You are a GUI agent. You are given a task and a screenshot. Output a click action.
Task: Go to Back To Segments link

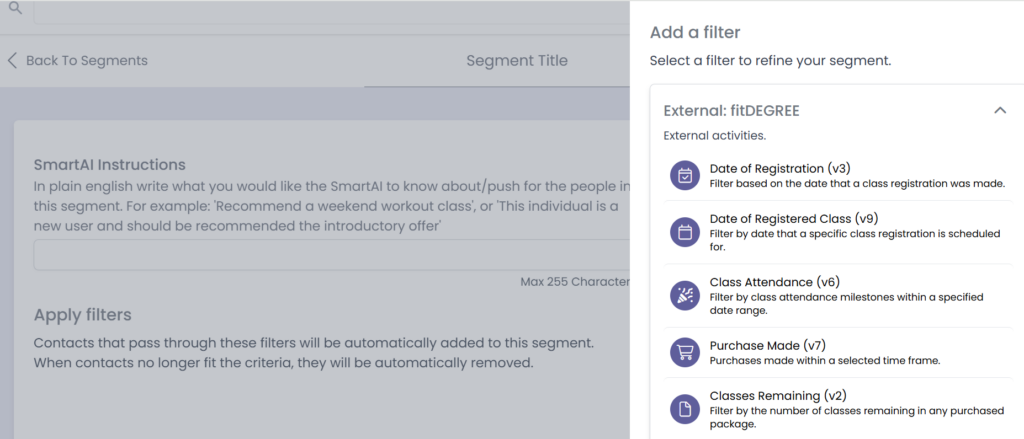coord(86,60)
